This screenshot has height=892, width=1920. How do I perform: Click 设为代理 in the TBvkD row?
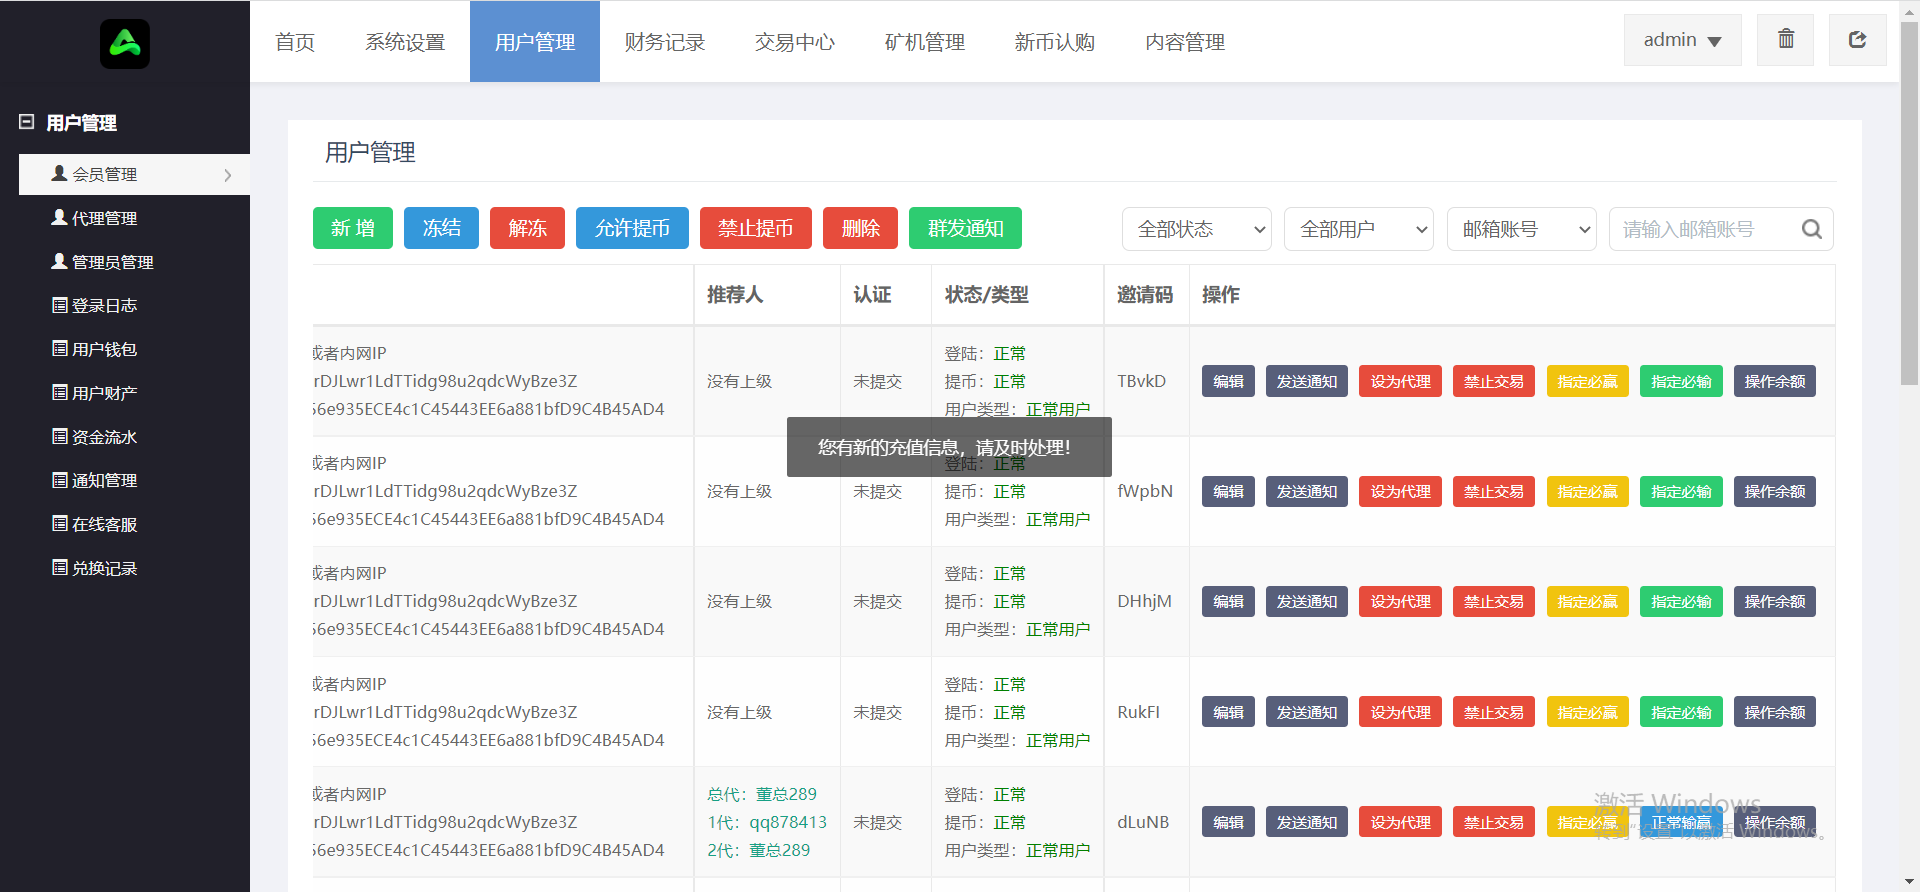point(1400,381)
